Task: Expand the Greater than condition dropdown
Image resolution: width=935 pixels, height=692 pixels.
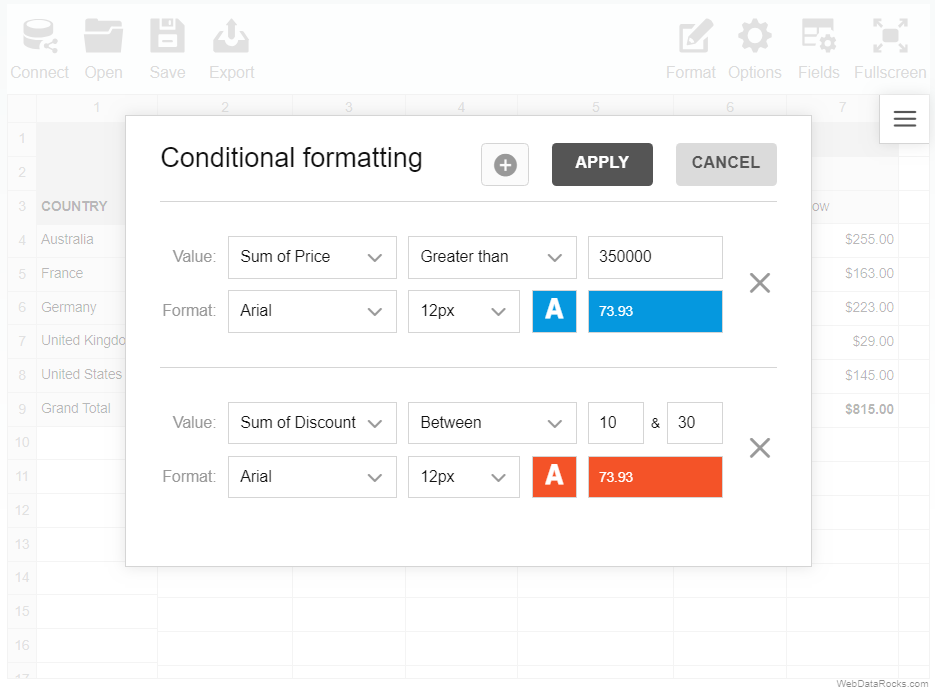Action: [x=491, y=257]
